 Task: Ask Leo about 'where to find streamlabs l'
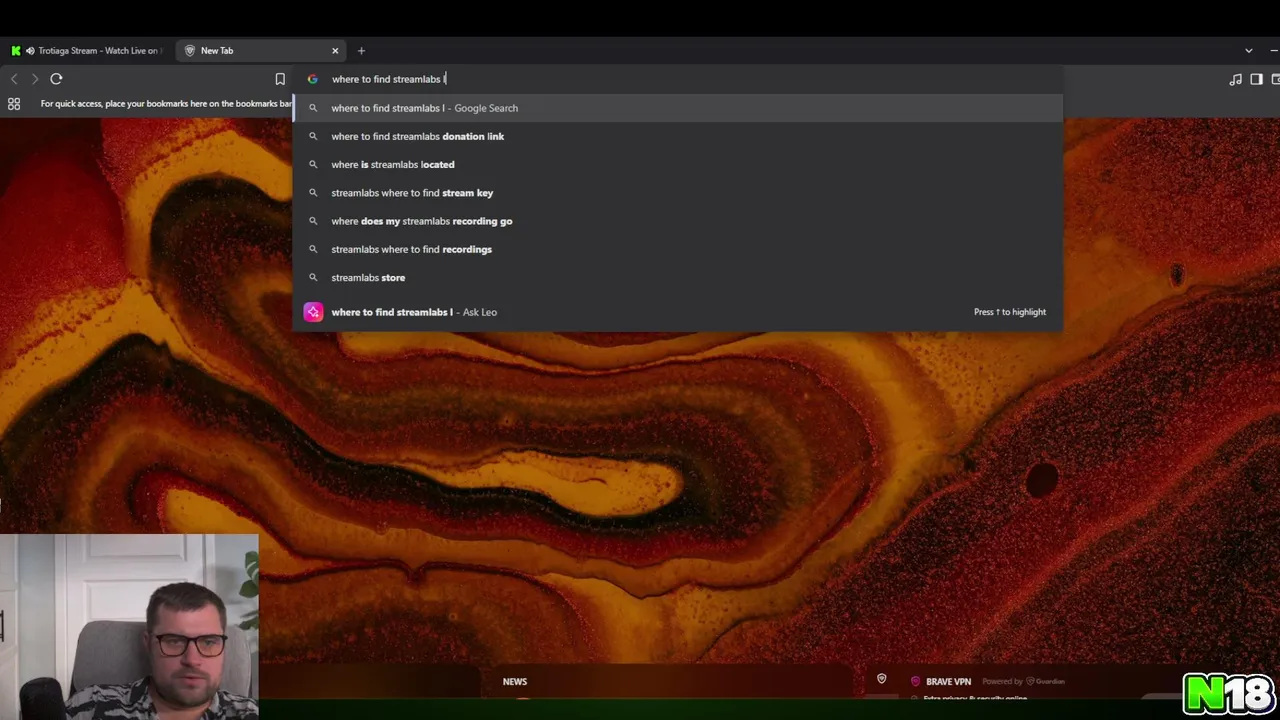[x=678, y=312]
